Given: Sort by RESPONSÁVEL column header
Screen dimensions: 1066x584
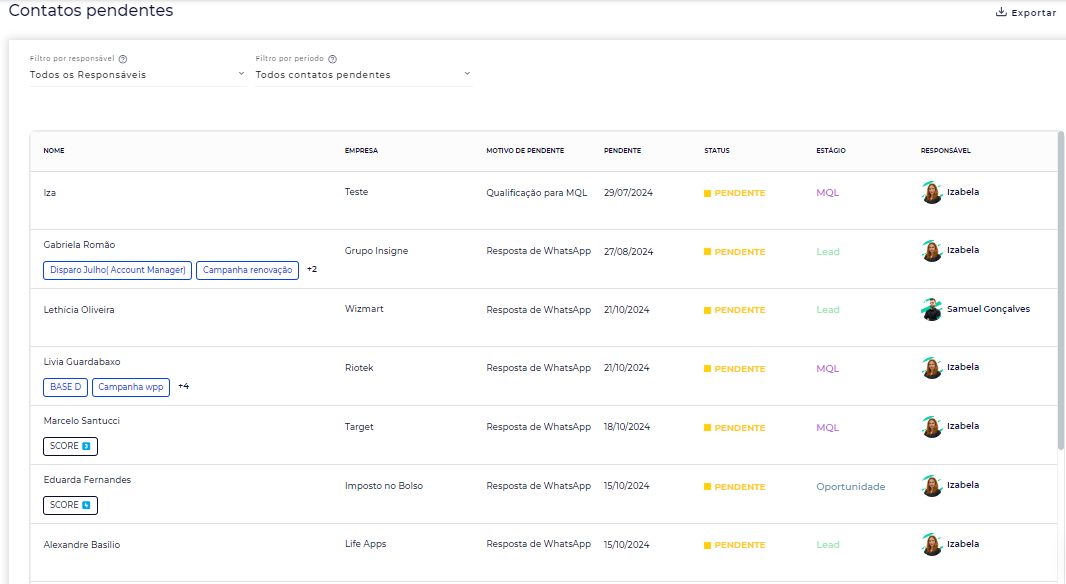Looking at the screenshot, I should (x=946, y=150).
